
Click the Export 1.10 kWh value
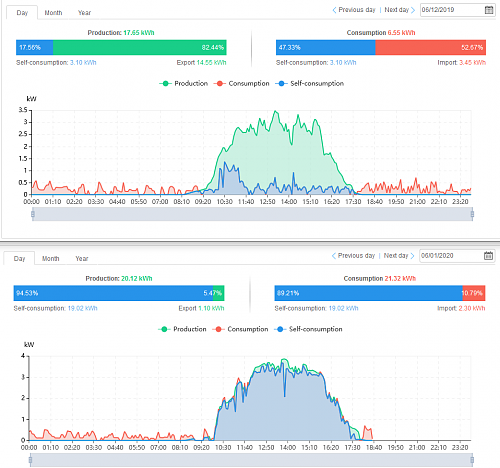click(201, 308)
